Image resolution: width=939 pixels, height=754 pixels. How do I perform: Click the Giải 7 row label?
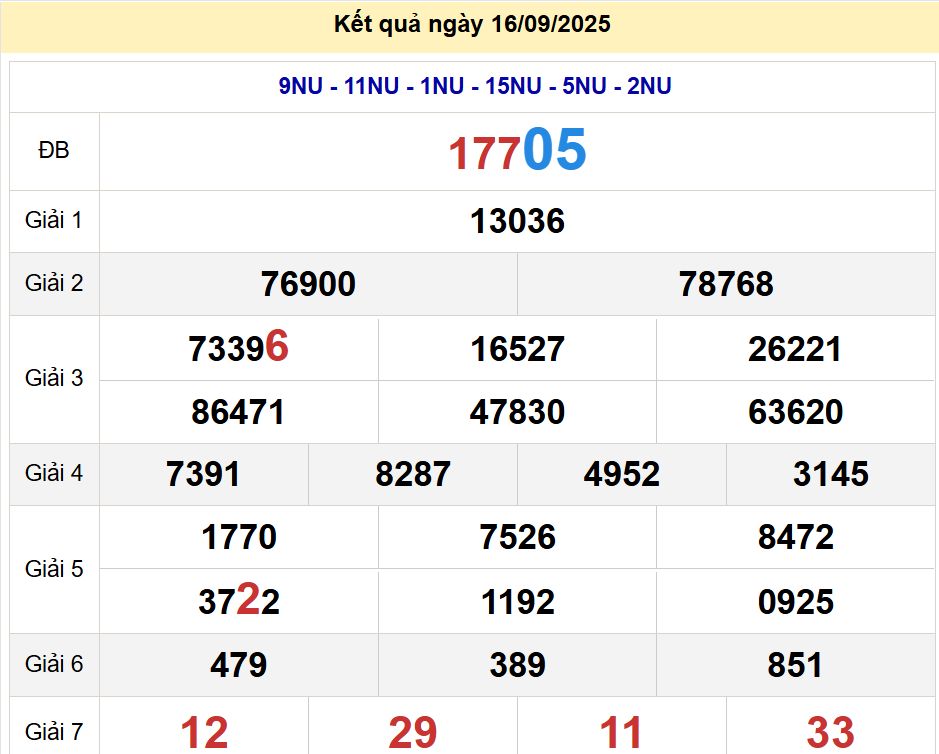pyautogui.click(x=54, y=732)
